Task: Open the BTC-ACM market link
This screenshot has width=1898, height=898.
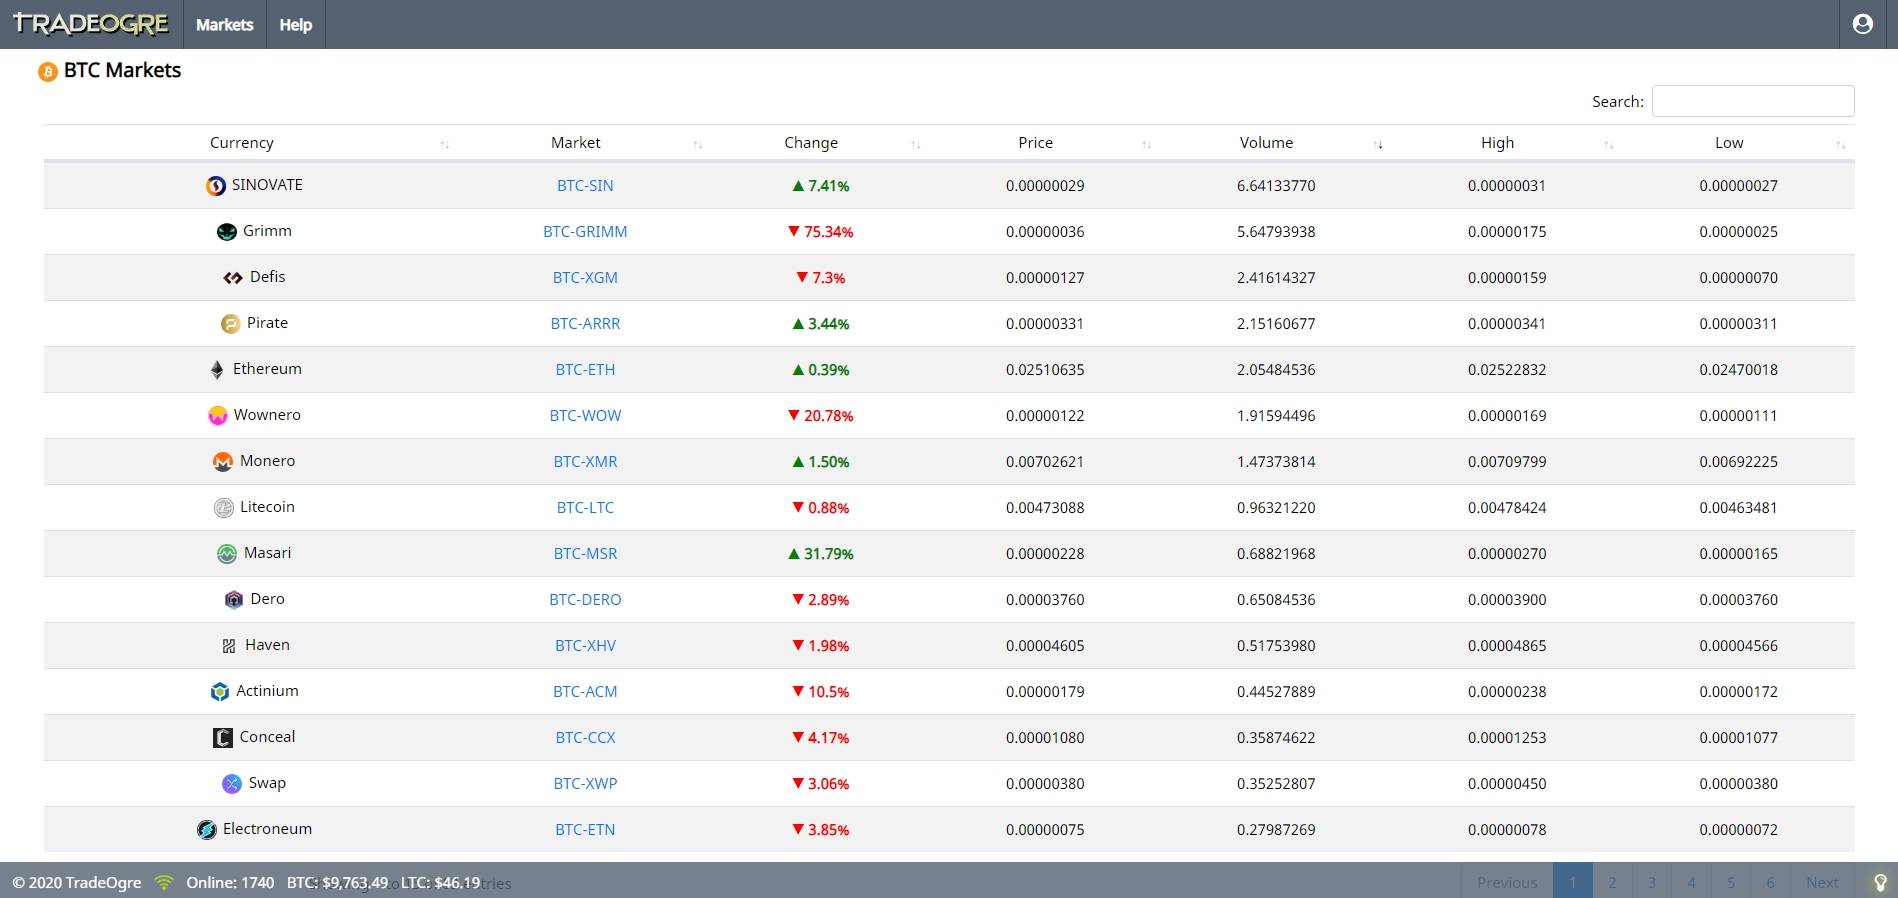Action: pyautogui.click(x=585, y=692)
